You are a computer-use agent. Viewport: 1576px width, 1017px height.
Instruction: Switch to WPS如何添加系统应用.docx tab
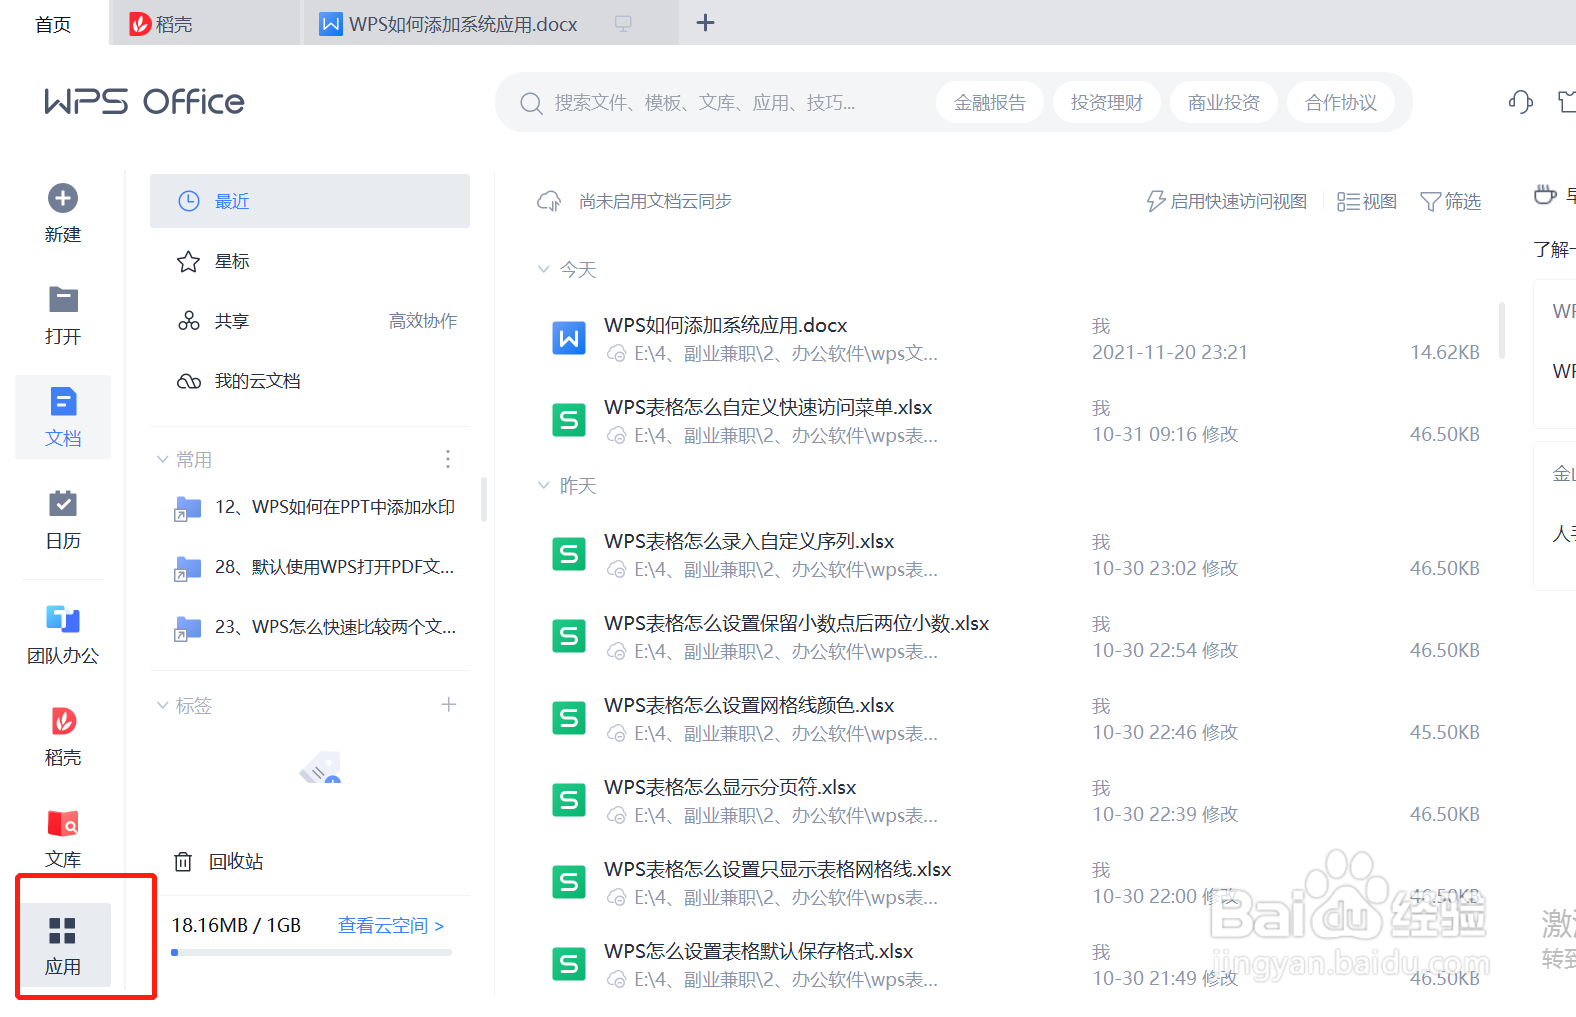pyautogui.click(x=490, y=24)
